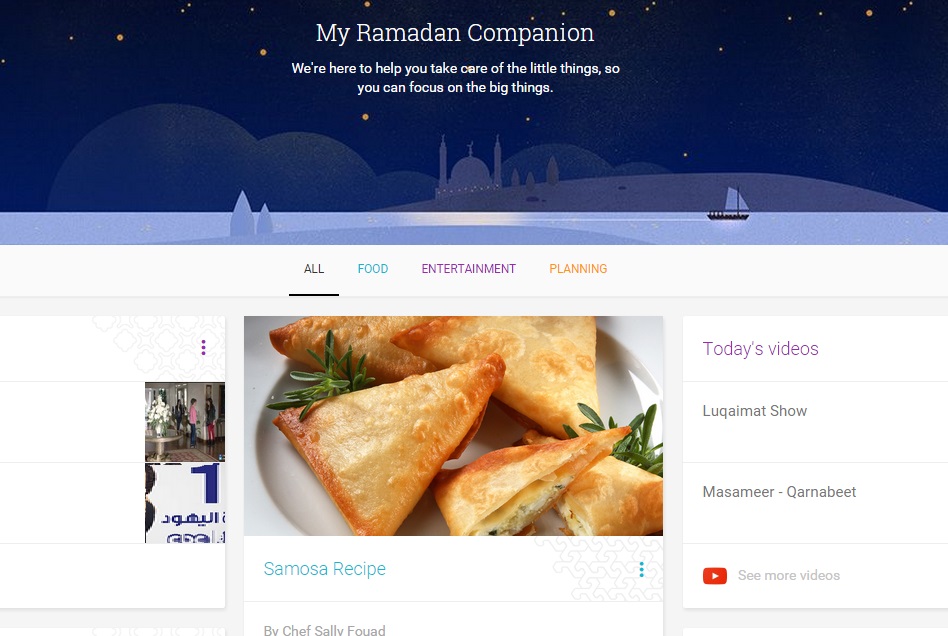Open the thumbnail with Arabic text and number 1
This screenshot has height=636, width=948.
tap(185, 503)
